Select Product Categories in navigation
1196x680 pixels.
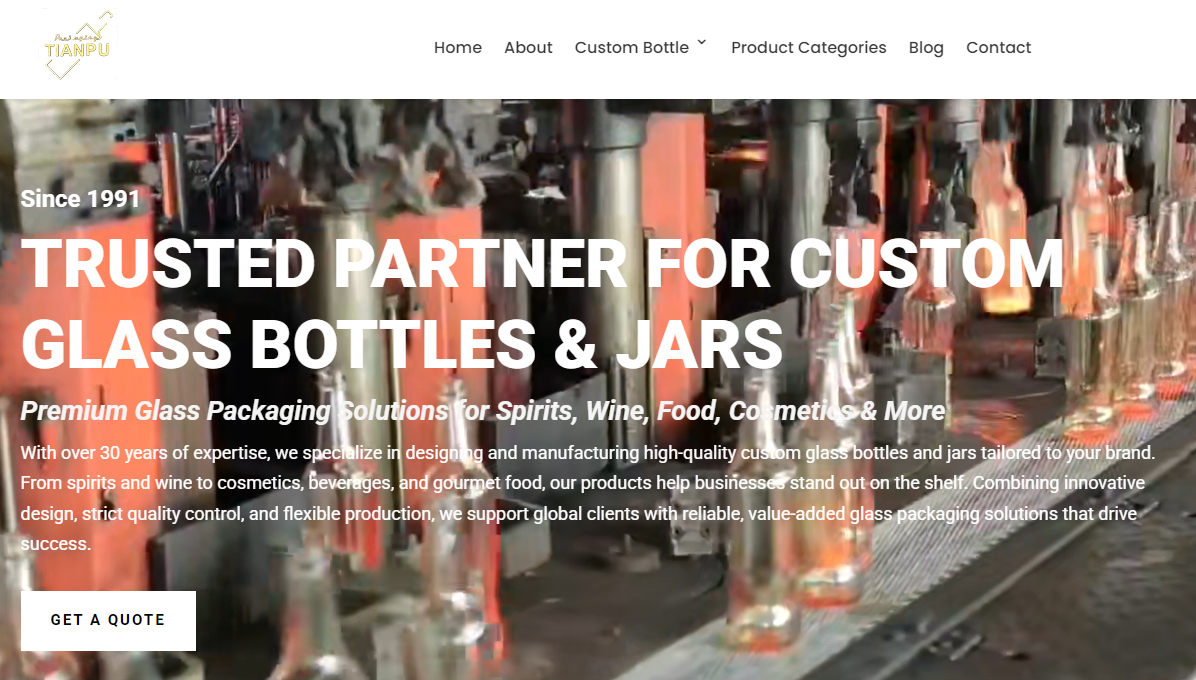[809, 47]
